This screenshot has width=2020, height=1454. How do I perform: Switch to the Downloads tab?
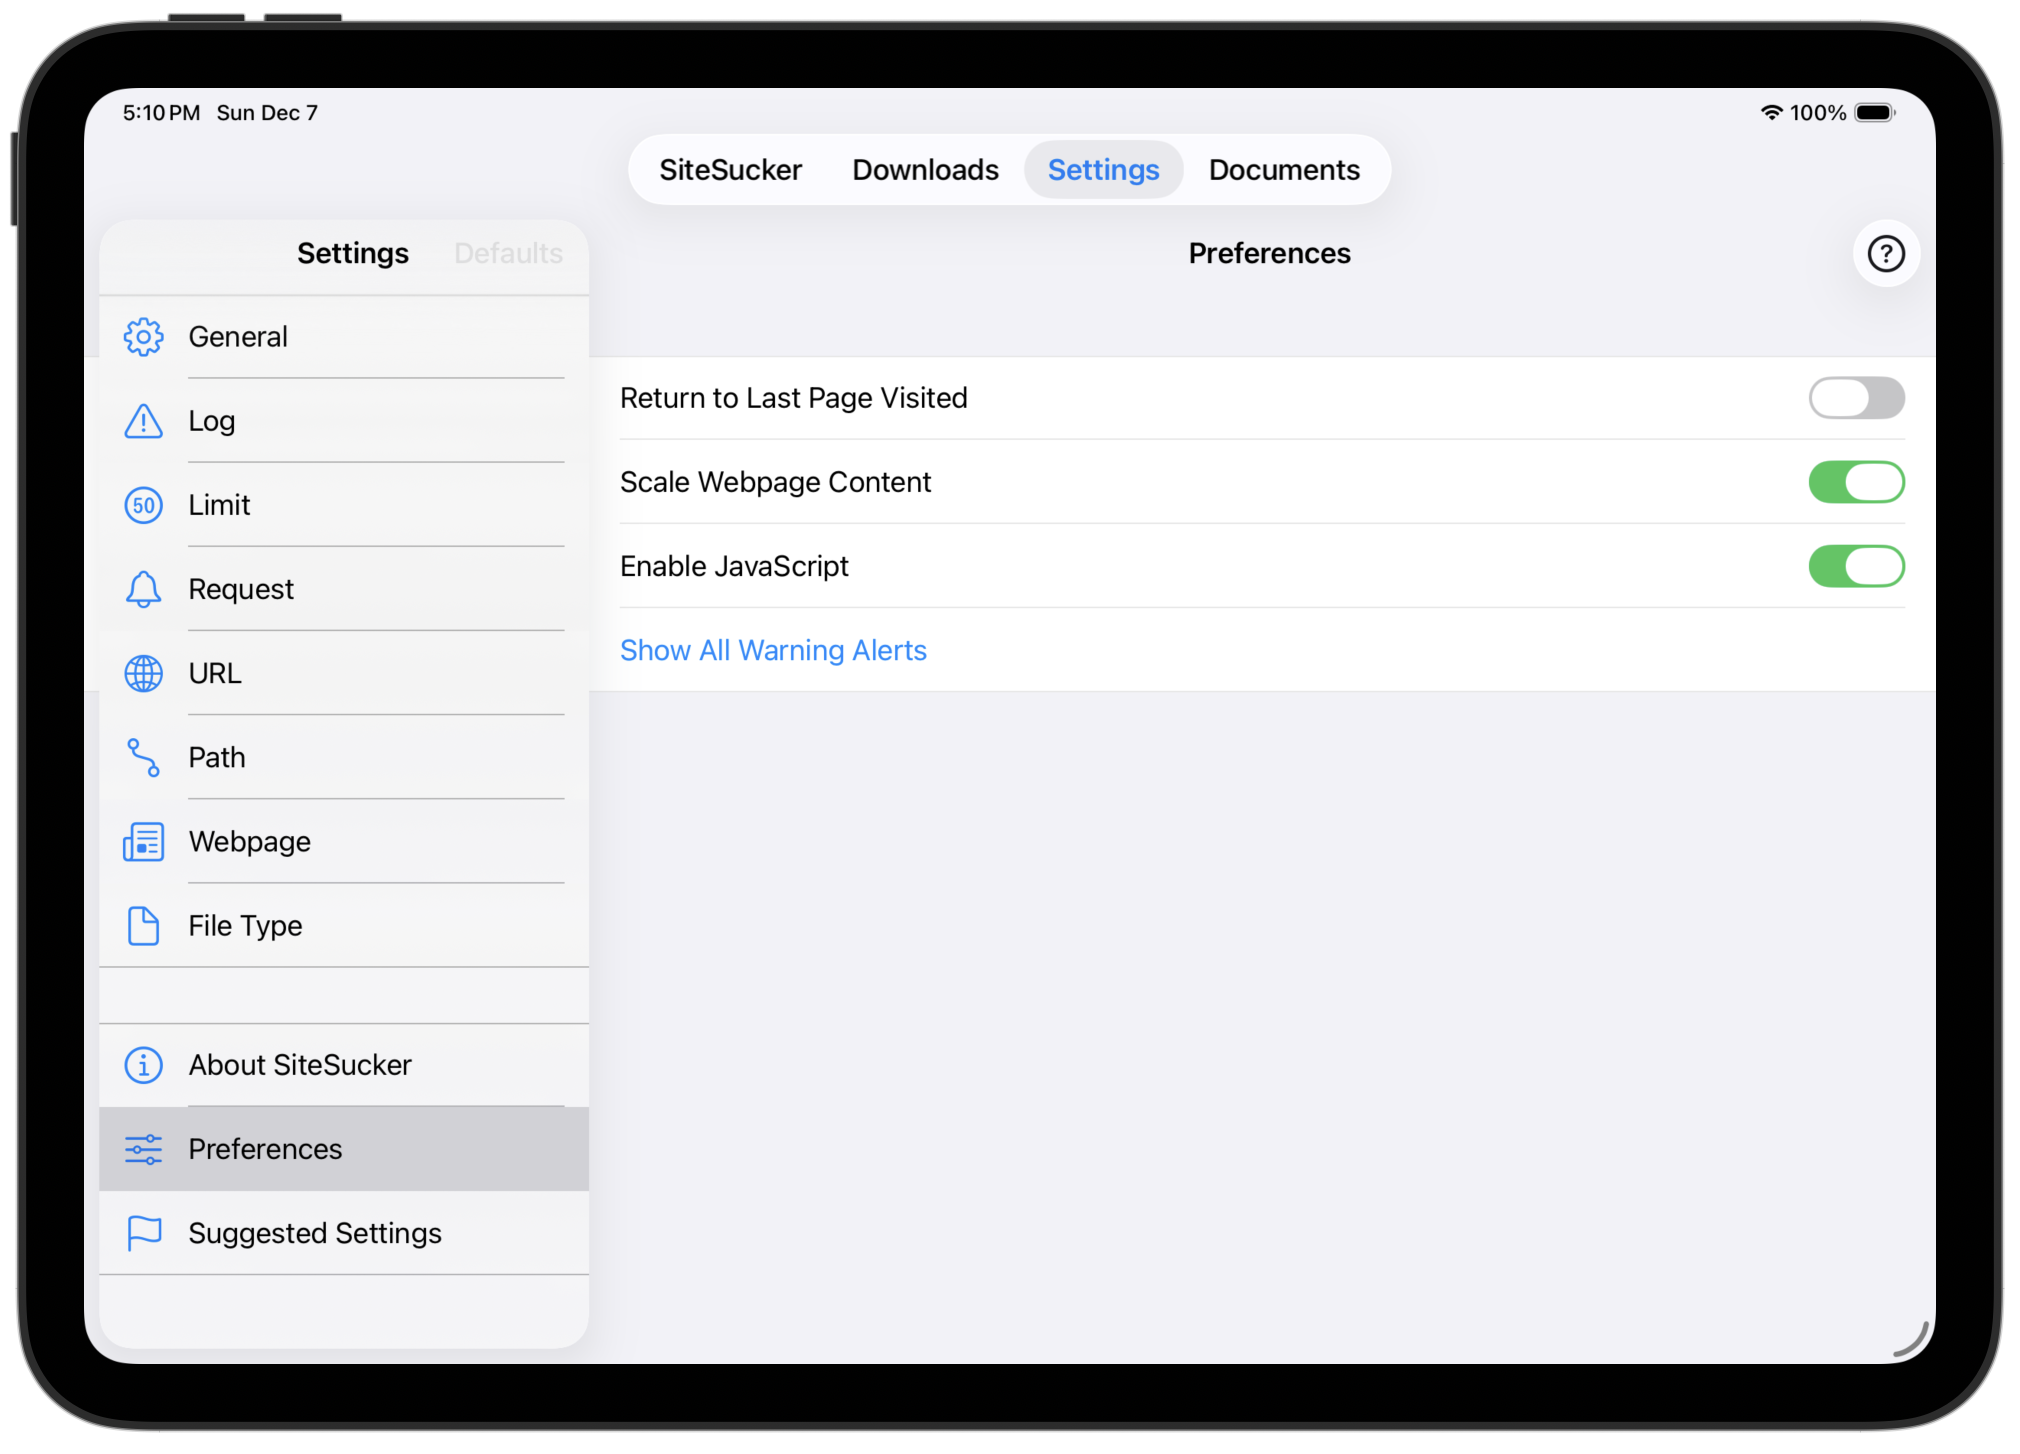925,170
